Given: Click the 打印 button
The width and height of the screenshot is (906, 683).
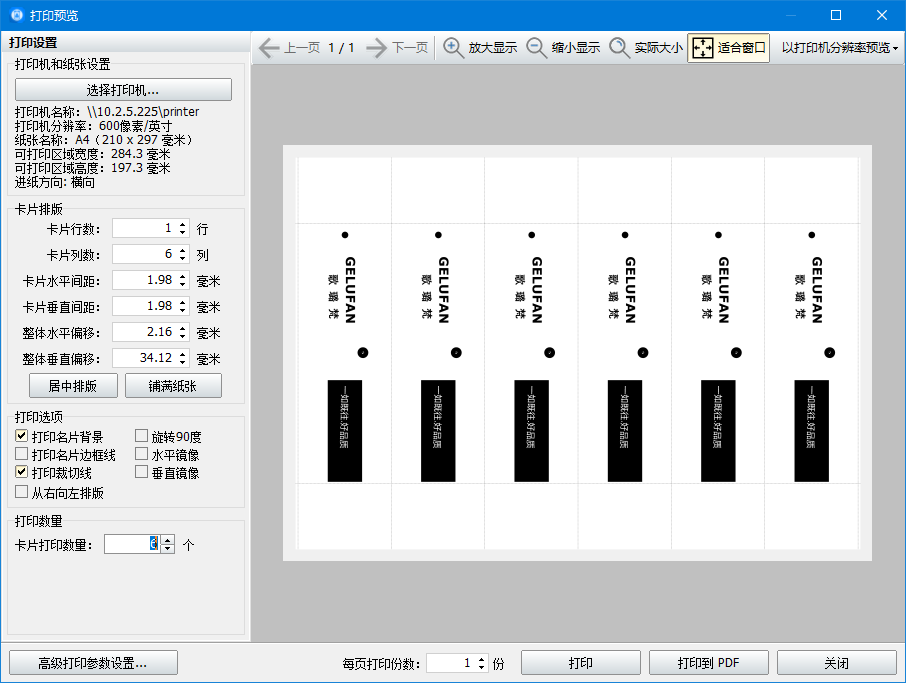Looking at the screenshot, I should [581, 663].
